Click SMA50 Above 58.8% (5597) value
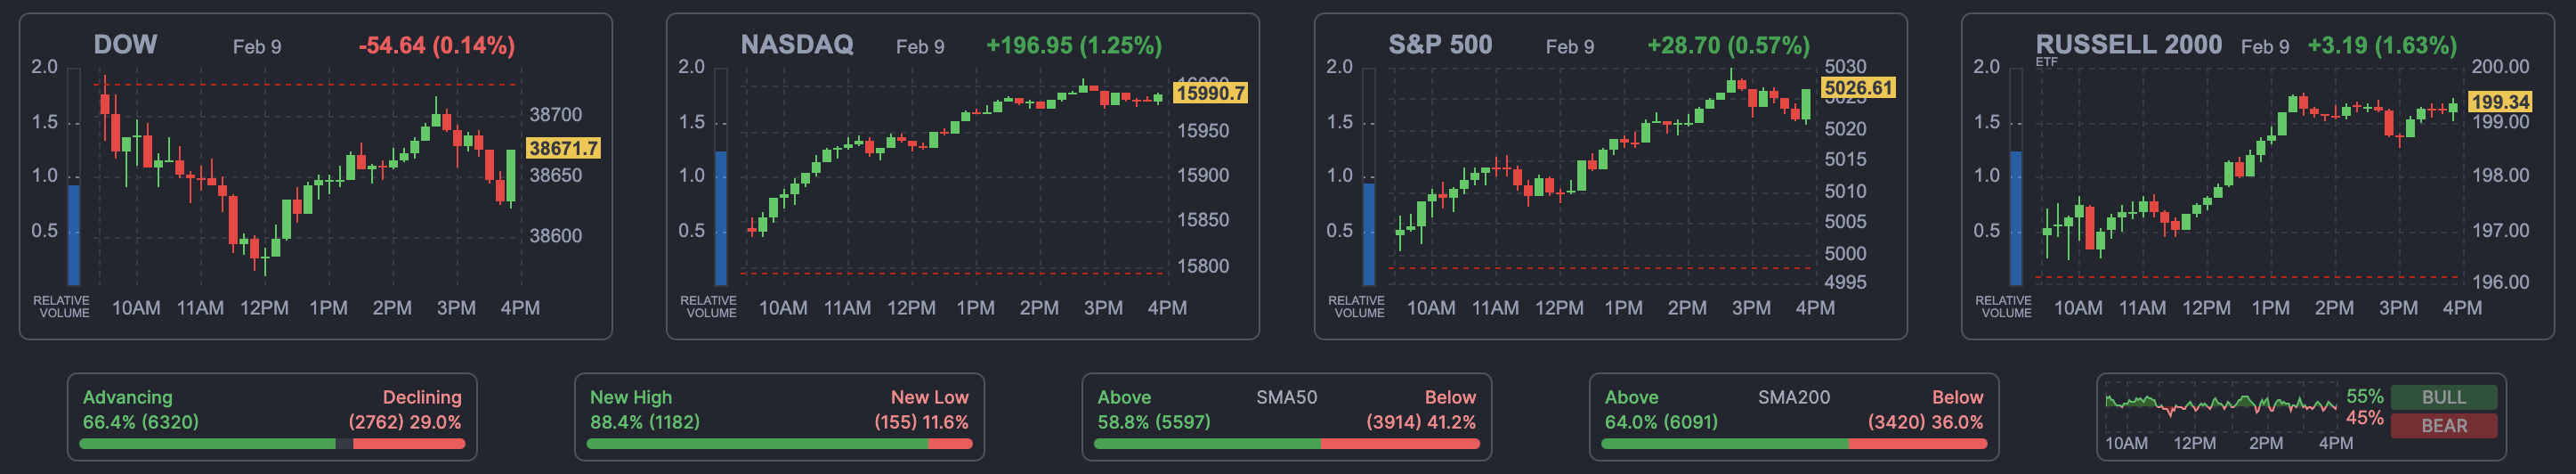This screenshot has height=474, width=2576. pyautogui.click(x=1154, y=422)
